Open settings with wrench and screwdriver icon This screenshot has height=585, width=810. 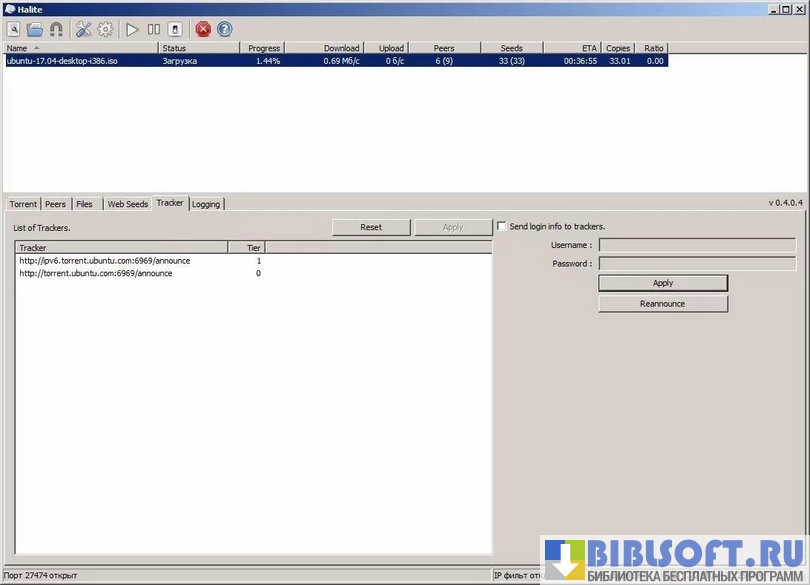[83, 29]
